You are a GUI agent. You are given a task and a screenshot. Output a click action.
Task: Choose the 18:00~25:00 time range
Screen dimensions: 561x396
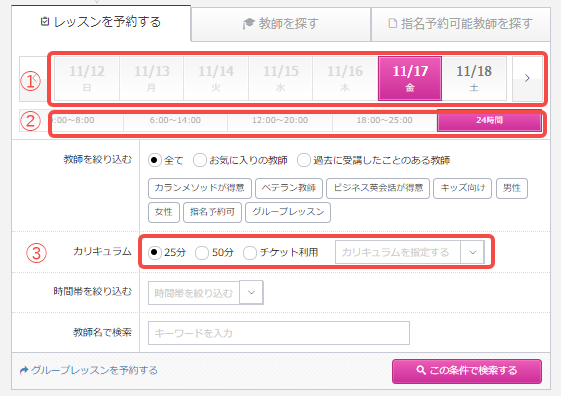click(x=385, y=121)
